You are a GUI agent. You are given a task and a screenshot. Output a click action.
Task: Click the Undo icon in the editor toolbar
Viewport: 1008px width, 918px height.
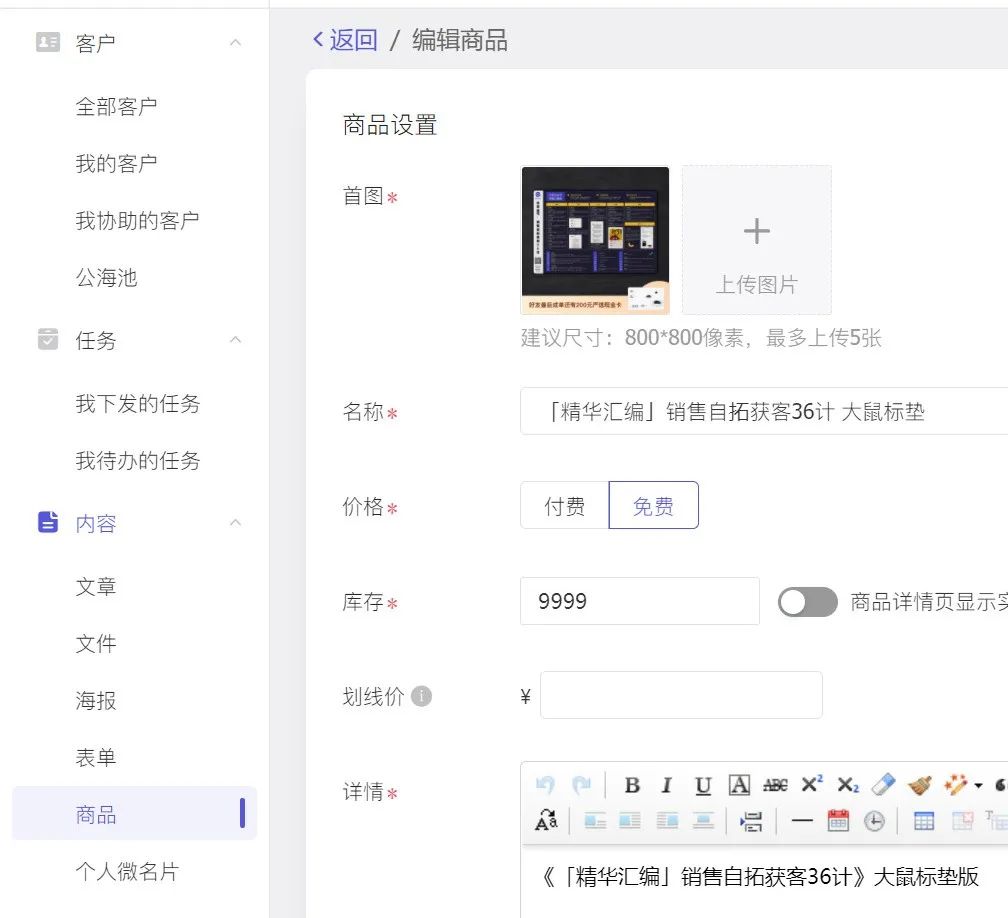pyautogui.click(x=548, y=784)
